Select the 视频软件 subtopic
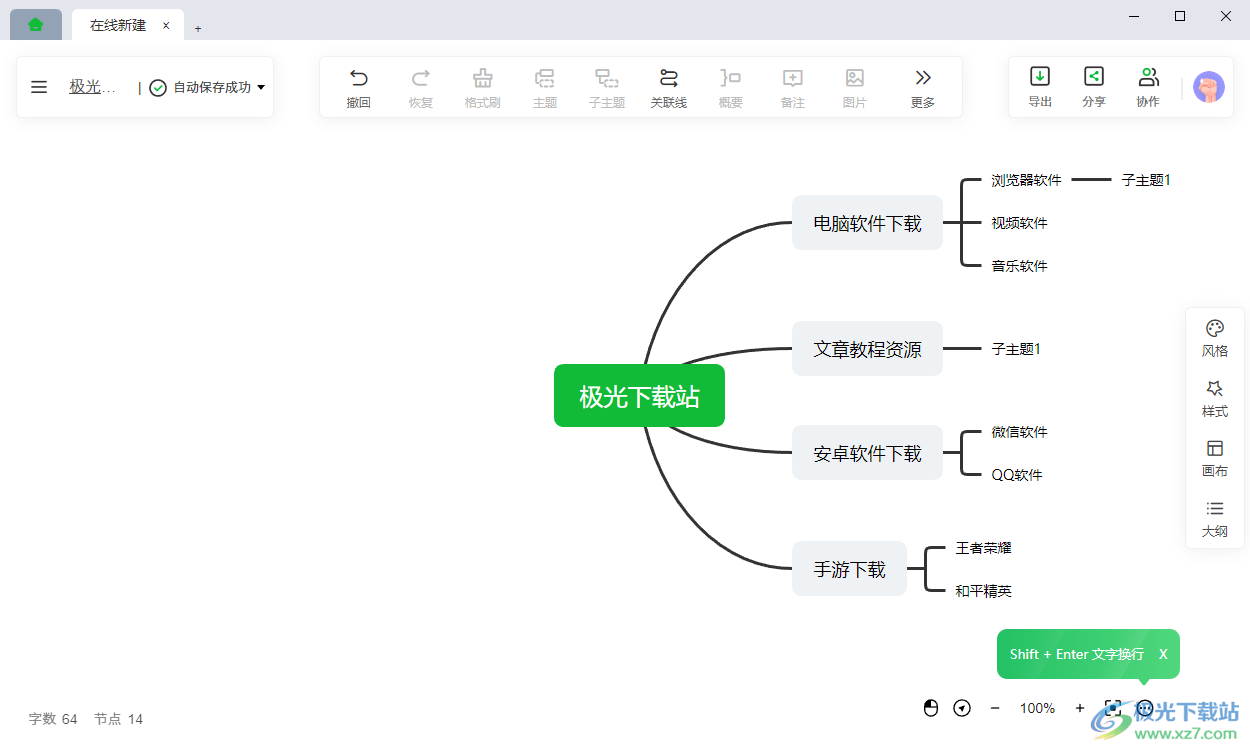Viewport: 1250px width, 750px height. (1019, 223)
